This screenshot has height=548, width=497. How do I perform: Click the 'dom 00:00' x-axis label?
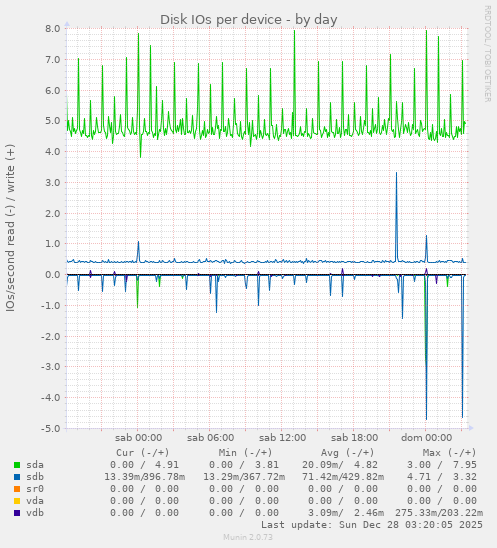[426, 438]
